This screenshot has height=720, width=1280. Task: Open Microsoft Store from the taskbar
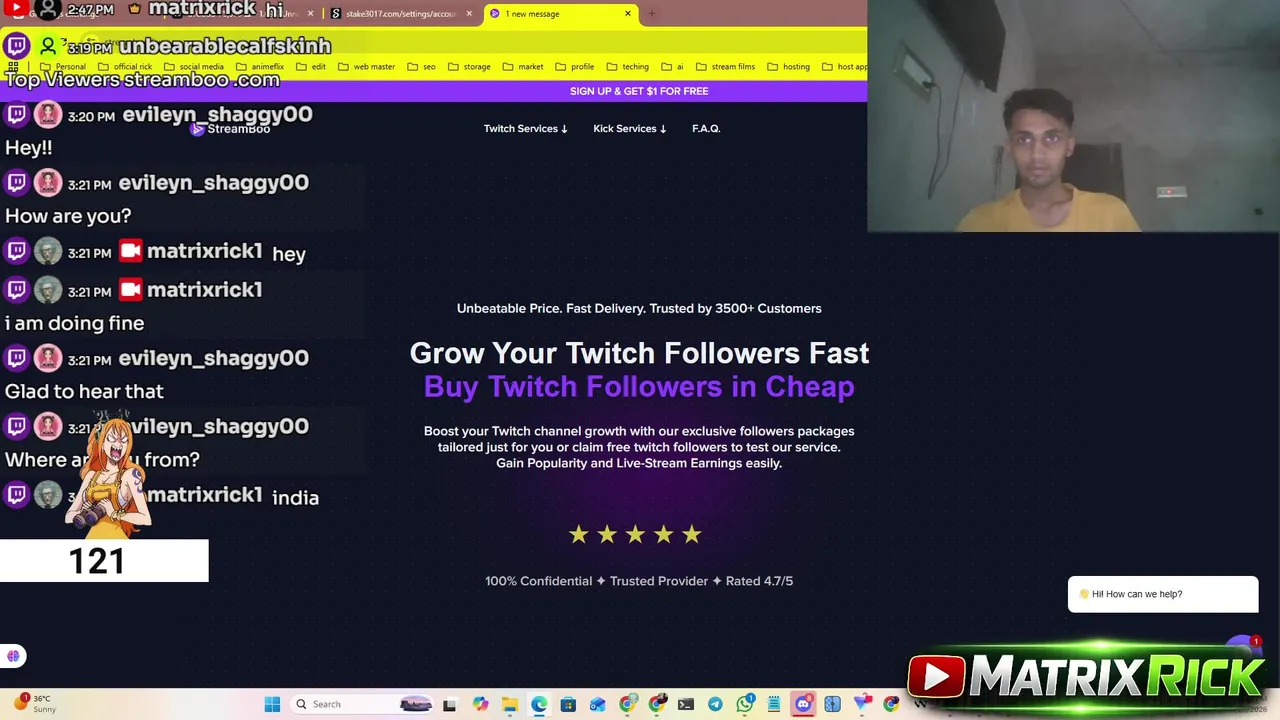click(x=568, y=704)
